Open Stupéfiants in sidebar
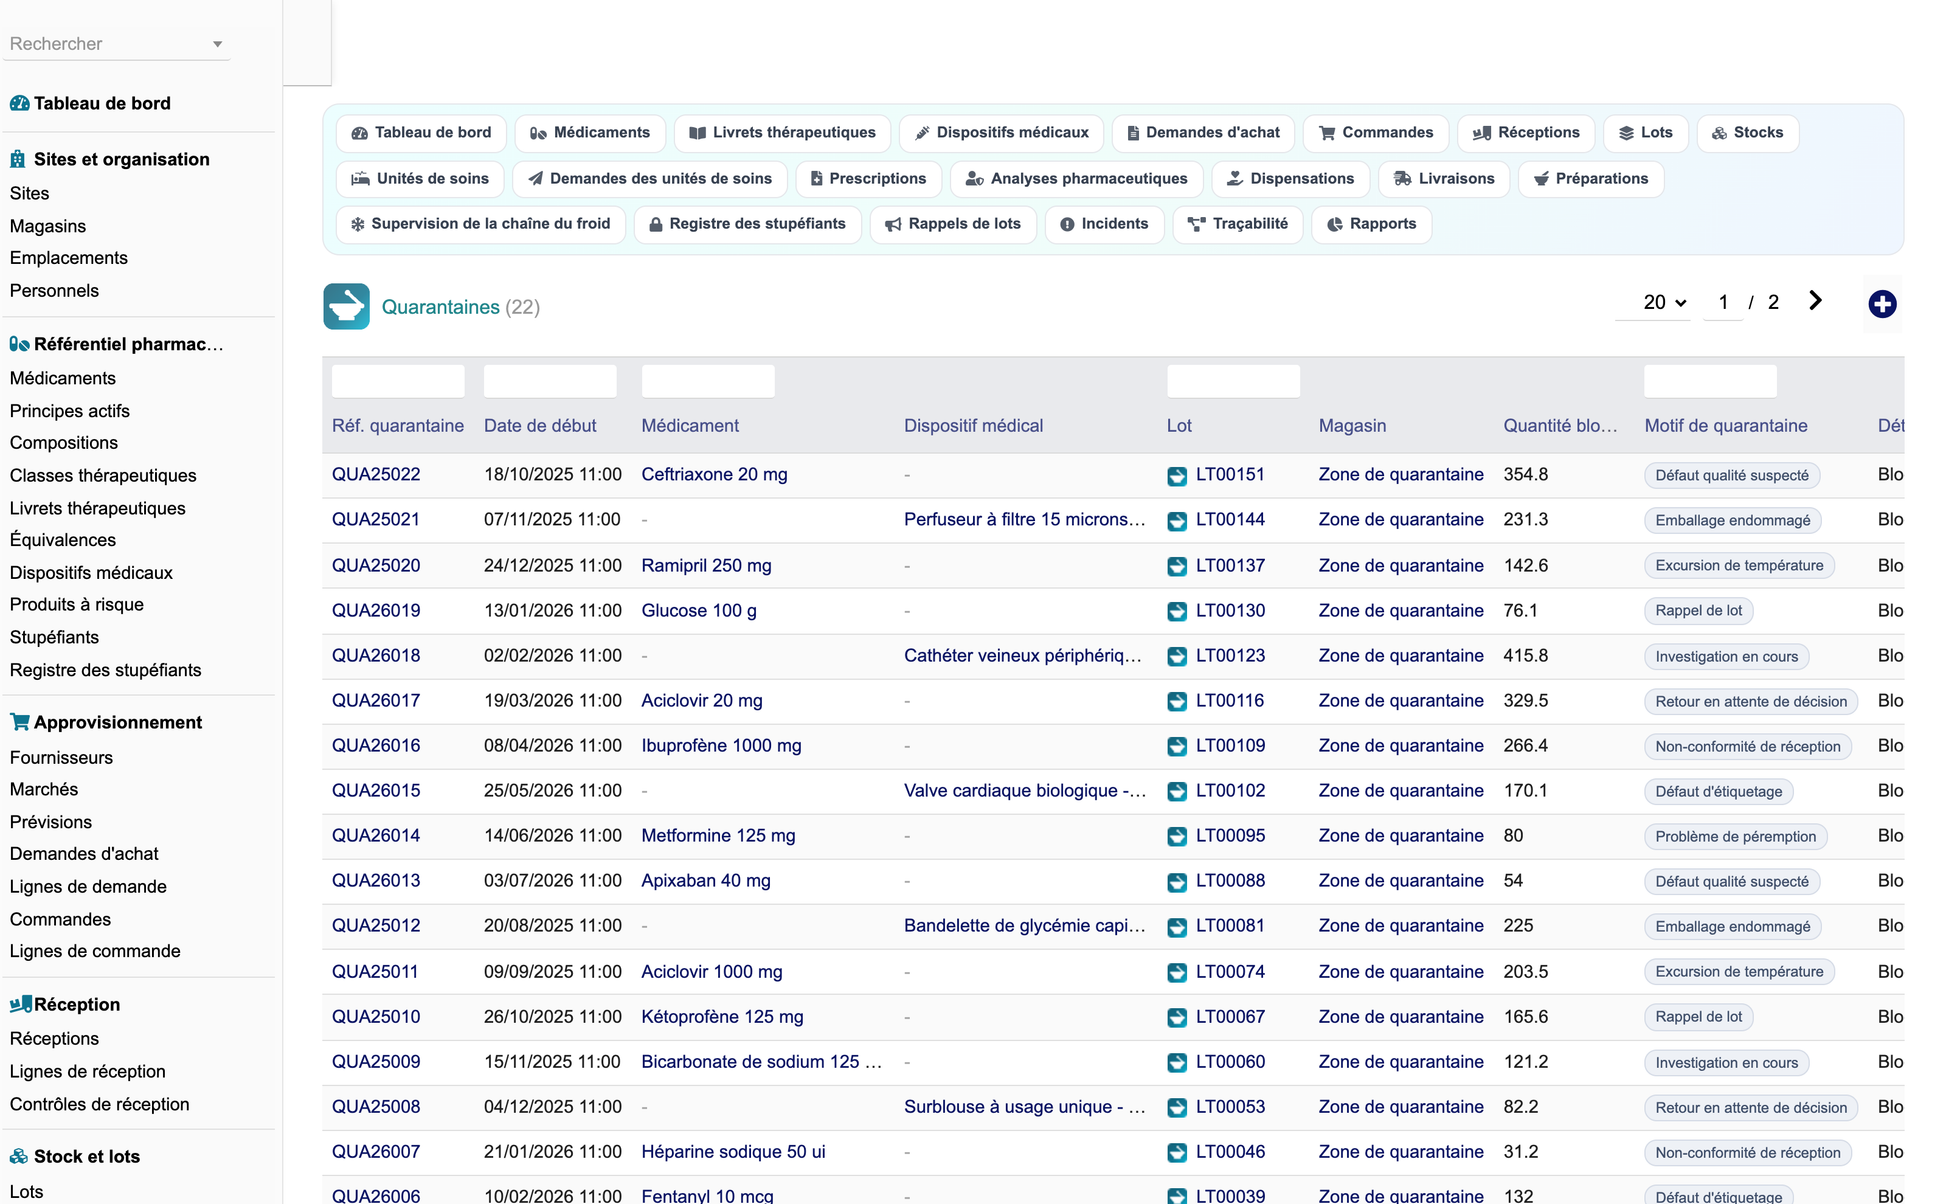This screenshot has height=1204, width=1946. tap(54, 637)
